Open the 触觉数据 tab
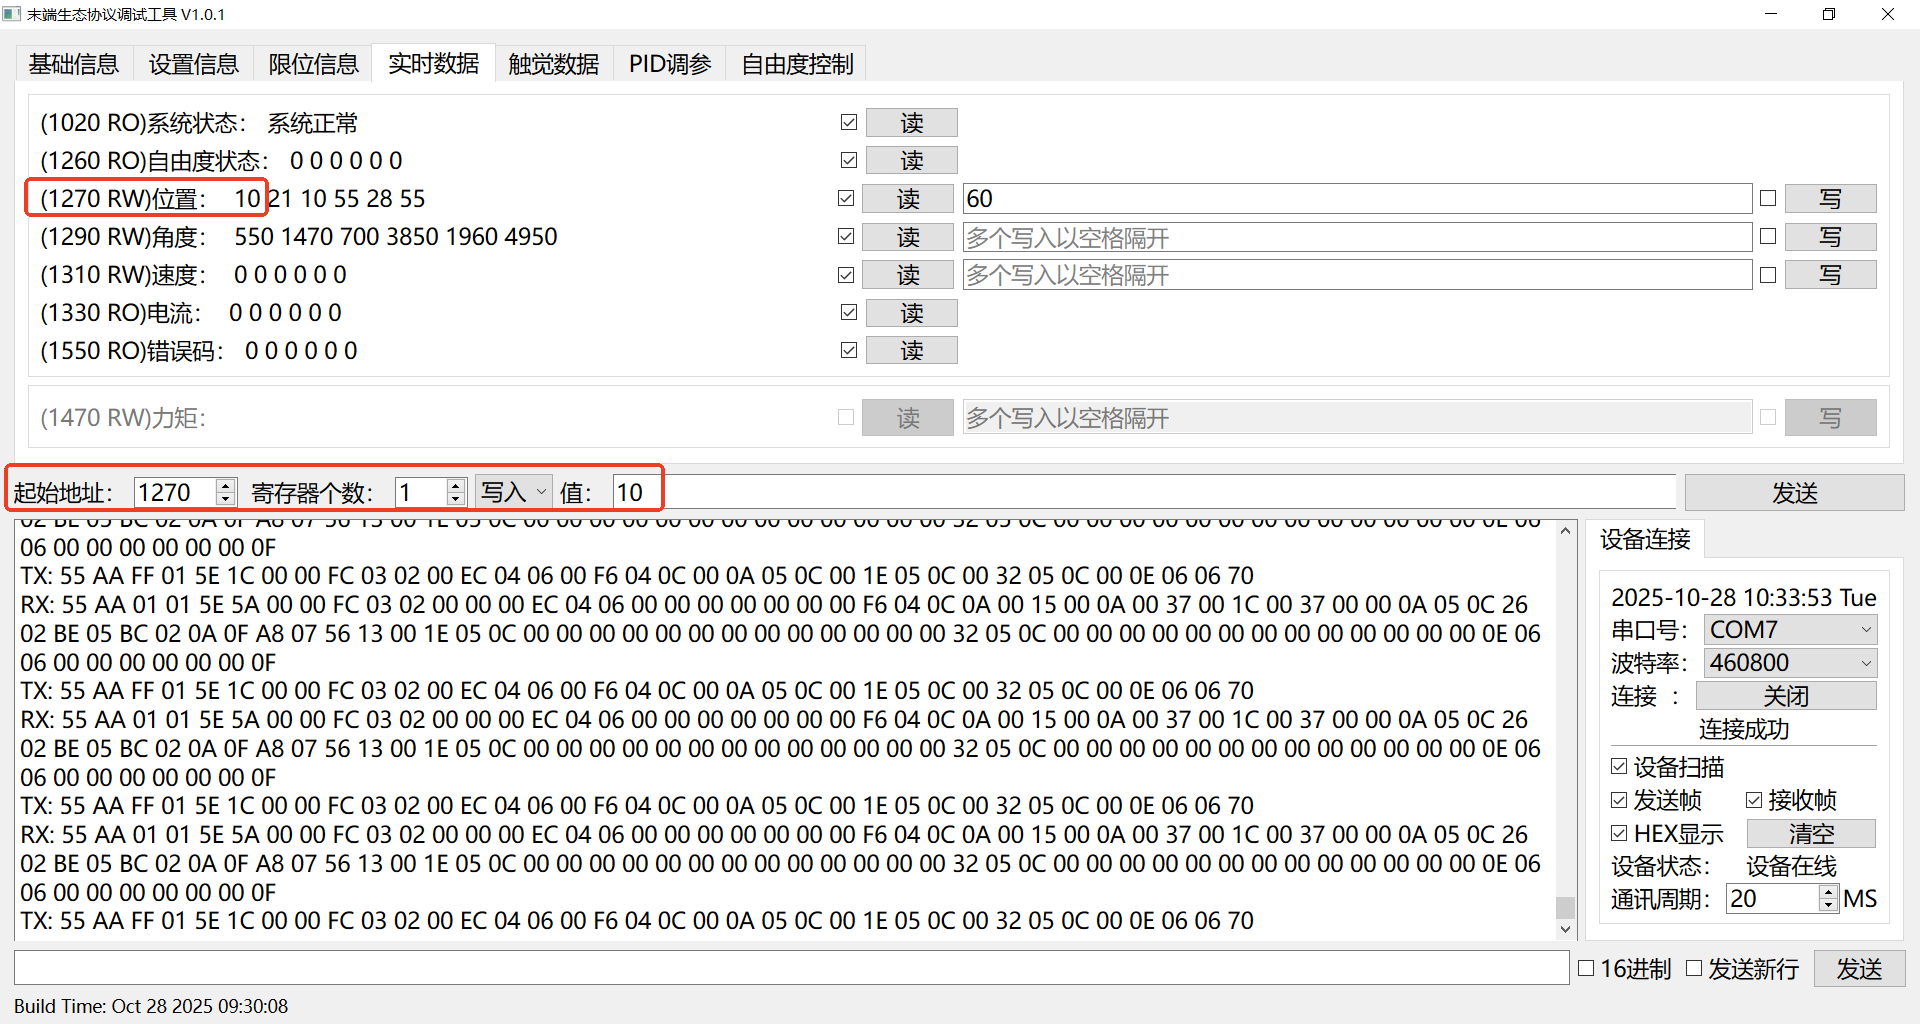The image size is (1920, 1024). (x=553, y=64)
